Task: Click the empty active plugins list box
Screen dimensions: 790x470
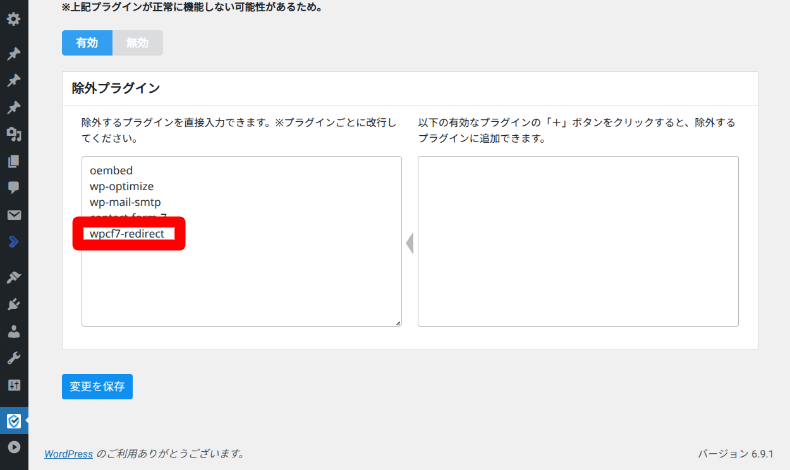Action: coord(578,241)
